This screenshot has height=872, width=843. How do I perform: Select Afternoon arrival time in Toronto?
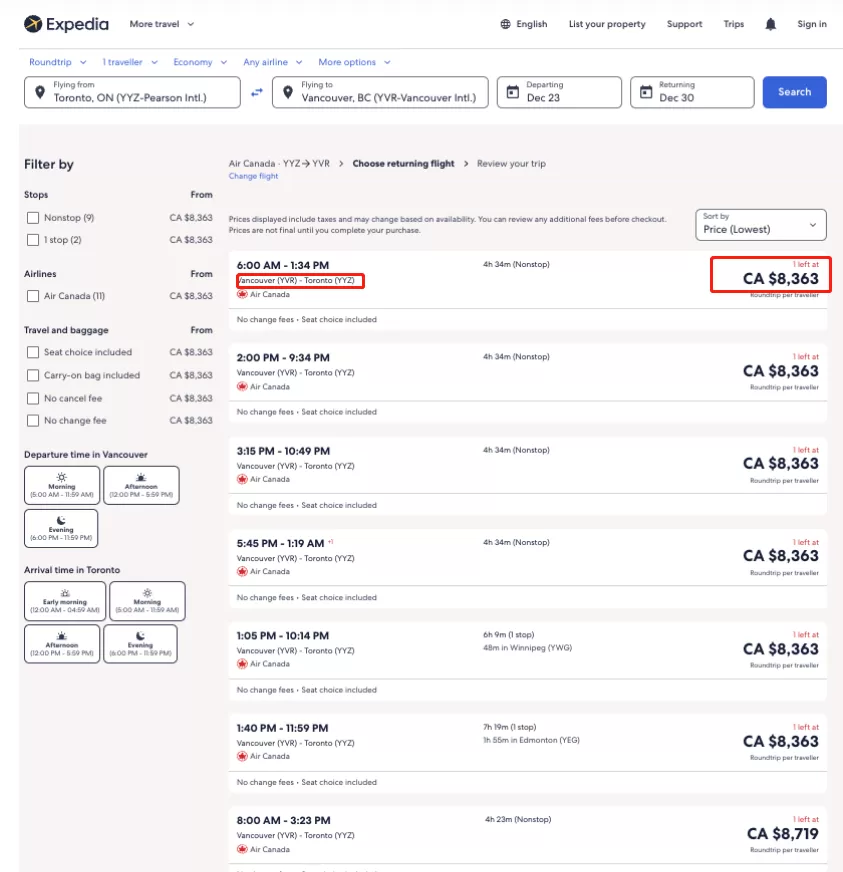tap(62, 644)
